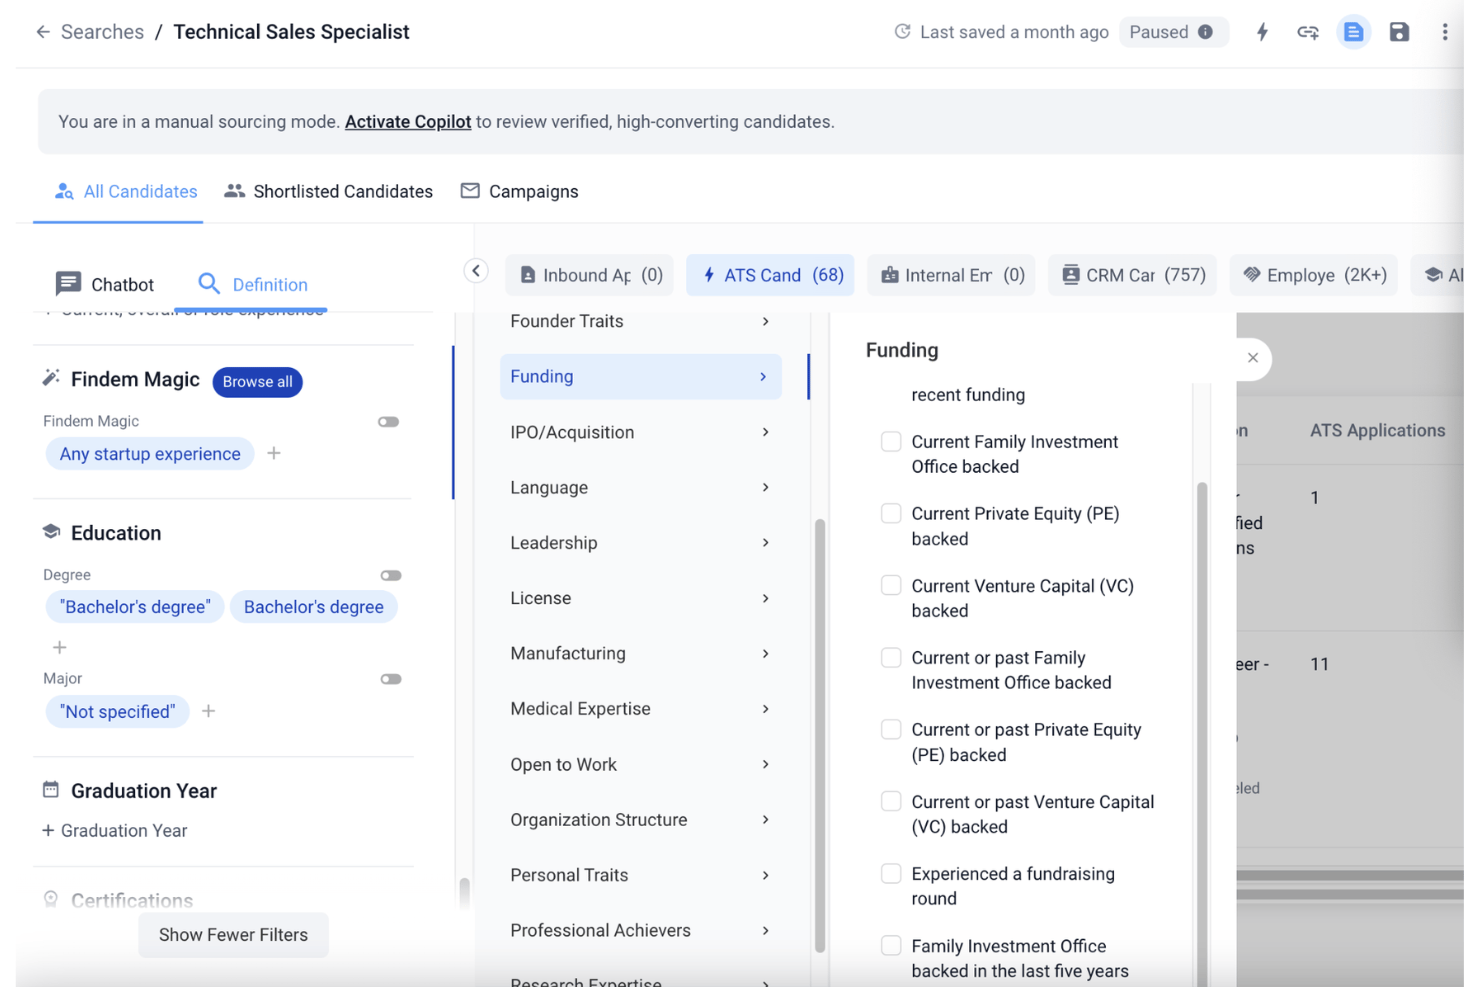
Task: Expand the Manufacturing category
Action: [x=640, y=653]
